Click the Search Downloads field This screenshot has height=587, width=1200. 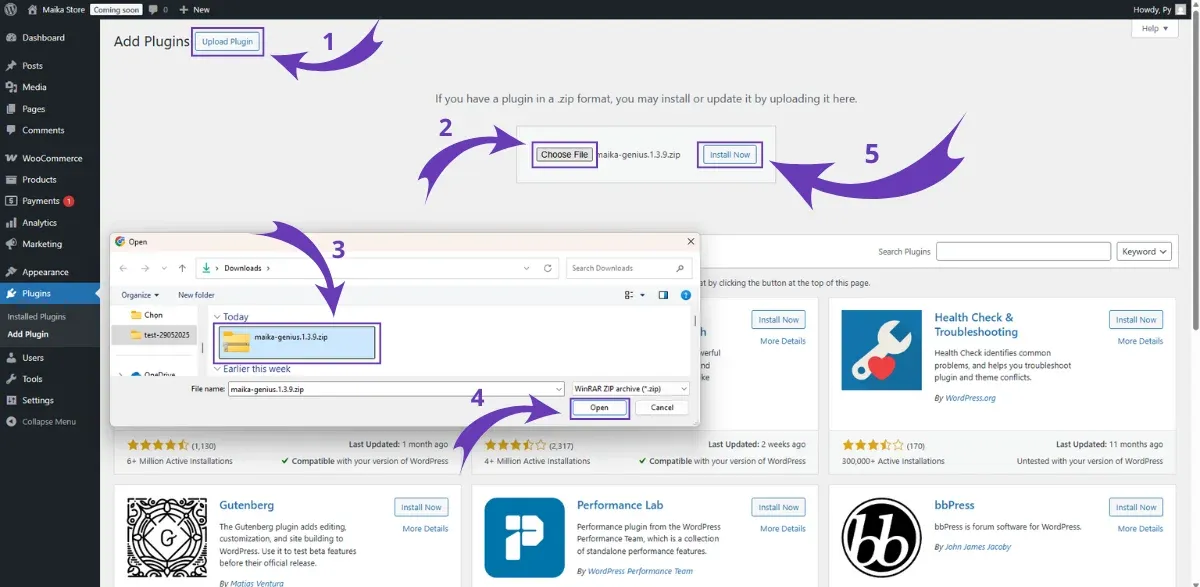[628, 268]
